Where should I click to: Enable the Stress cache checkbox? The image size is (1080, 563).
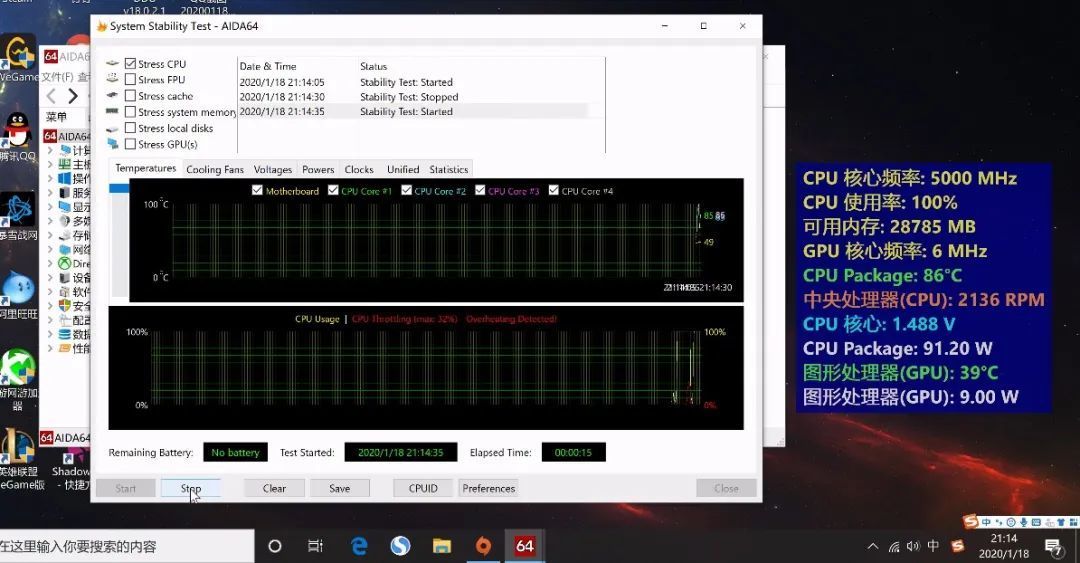(x=130, y=96)
